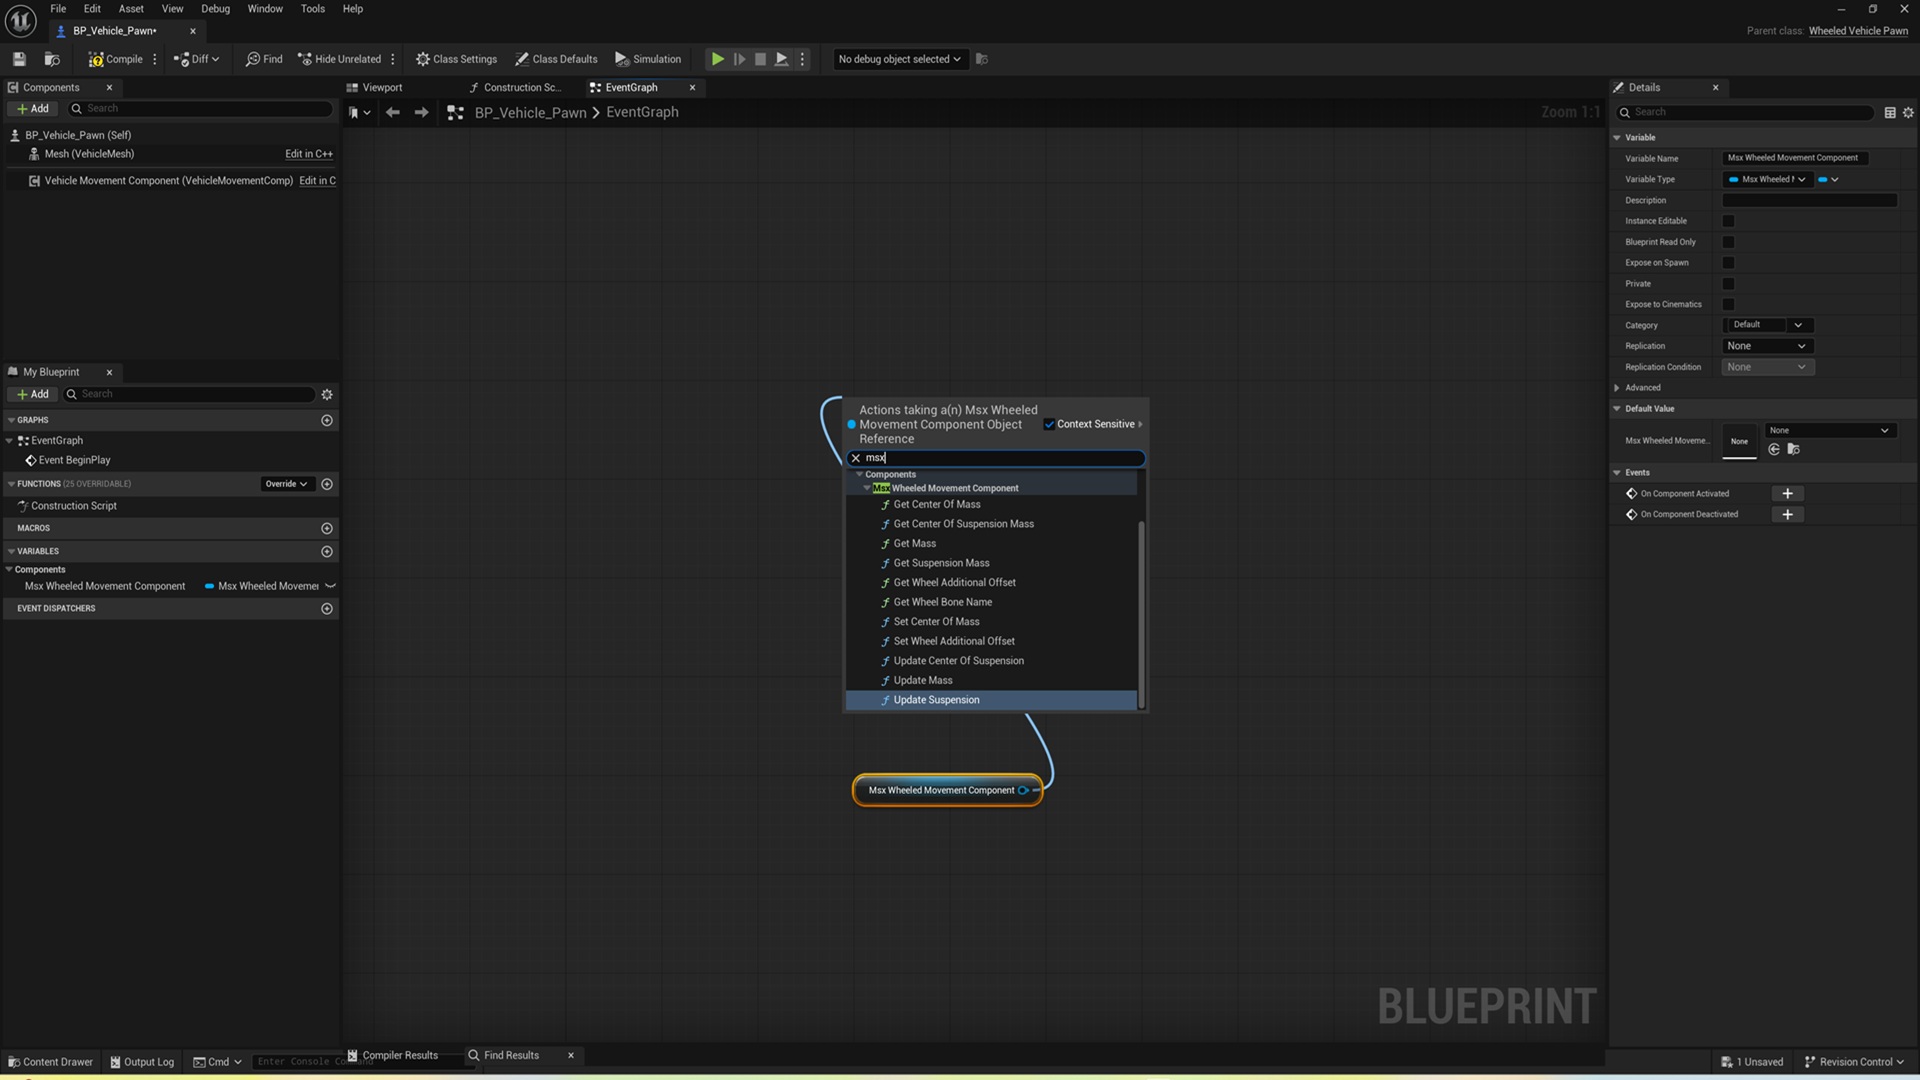The height and width of the screenshot is (1080, 1920).
Task: Open the Diff dropdown
Action: pyautogui.click(x=196, y=59)
